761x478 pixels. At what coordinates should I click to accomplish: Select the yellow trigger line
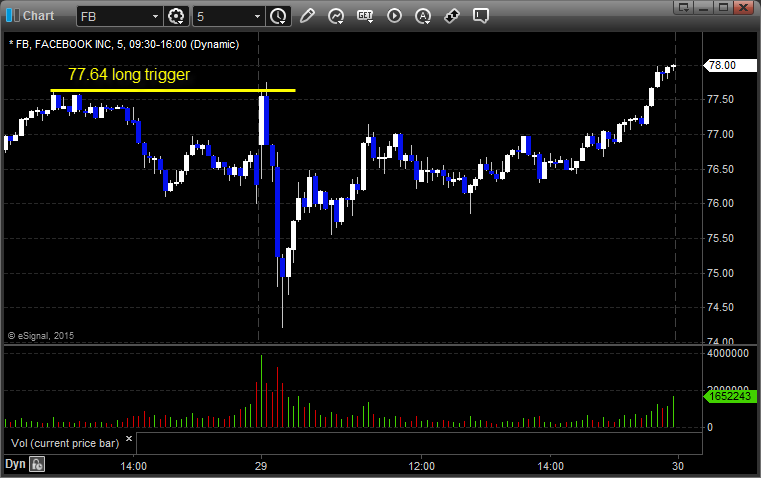(173, 90)
